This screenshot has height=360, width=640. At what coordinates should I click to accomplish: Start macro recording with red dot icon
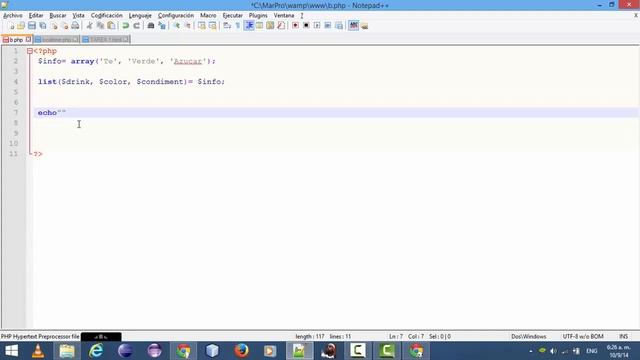click(x=295, y=26)
